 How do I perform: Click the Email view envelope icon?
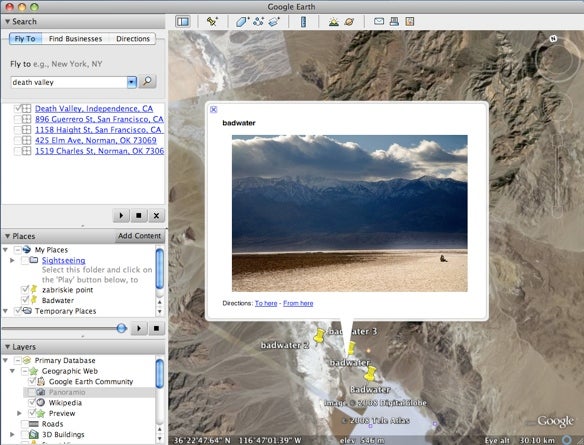click(379, 21)
